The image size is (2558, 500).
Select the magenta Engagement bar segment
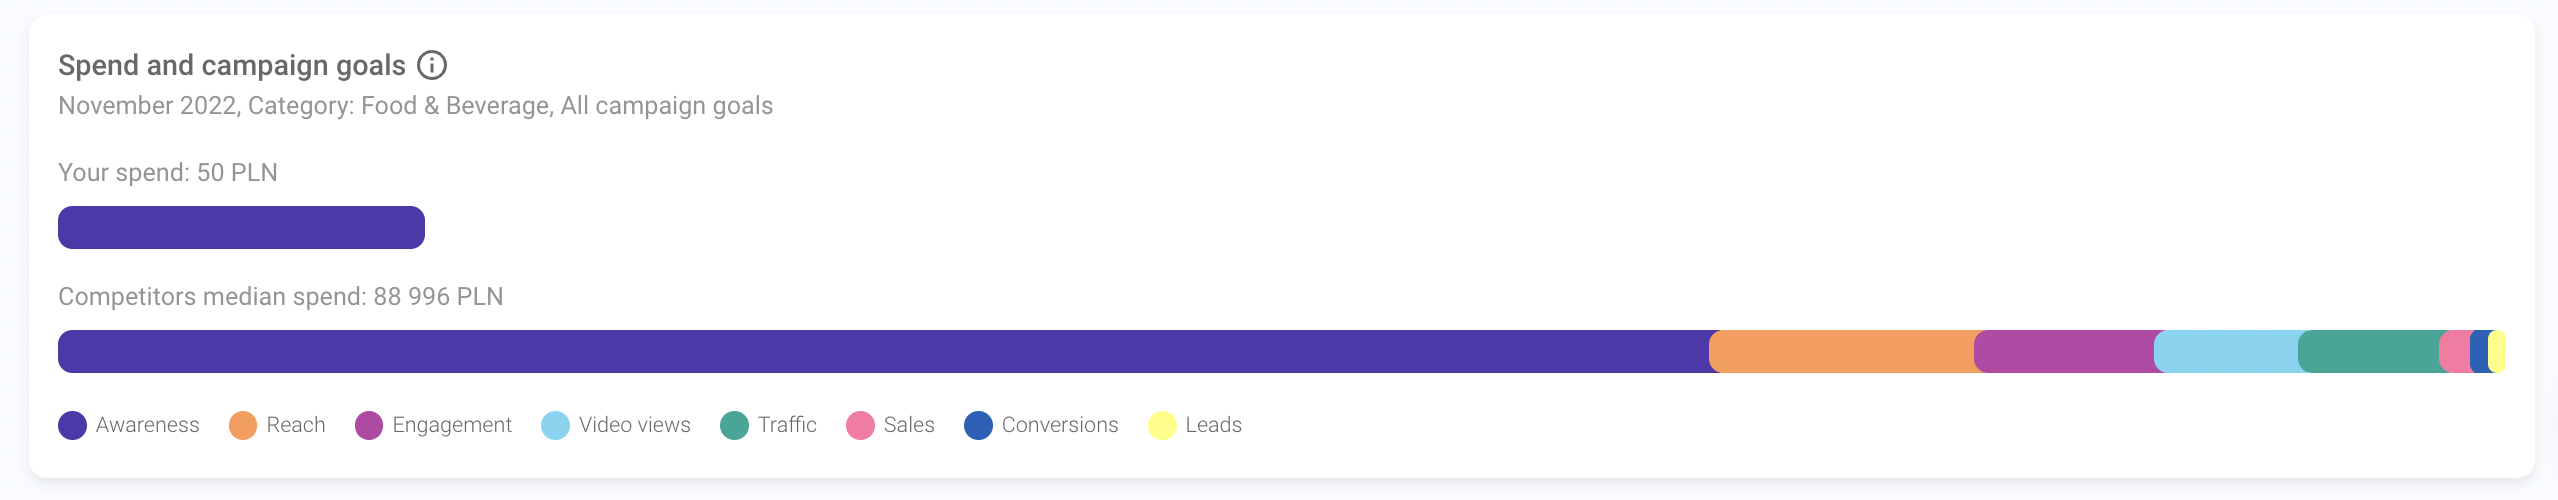point(2064,352)
